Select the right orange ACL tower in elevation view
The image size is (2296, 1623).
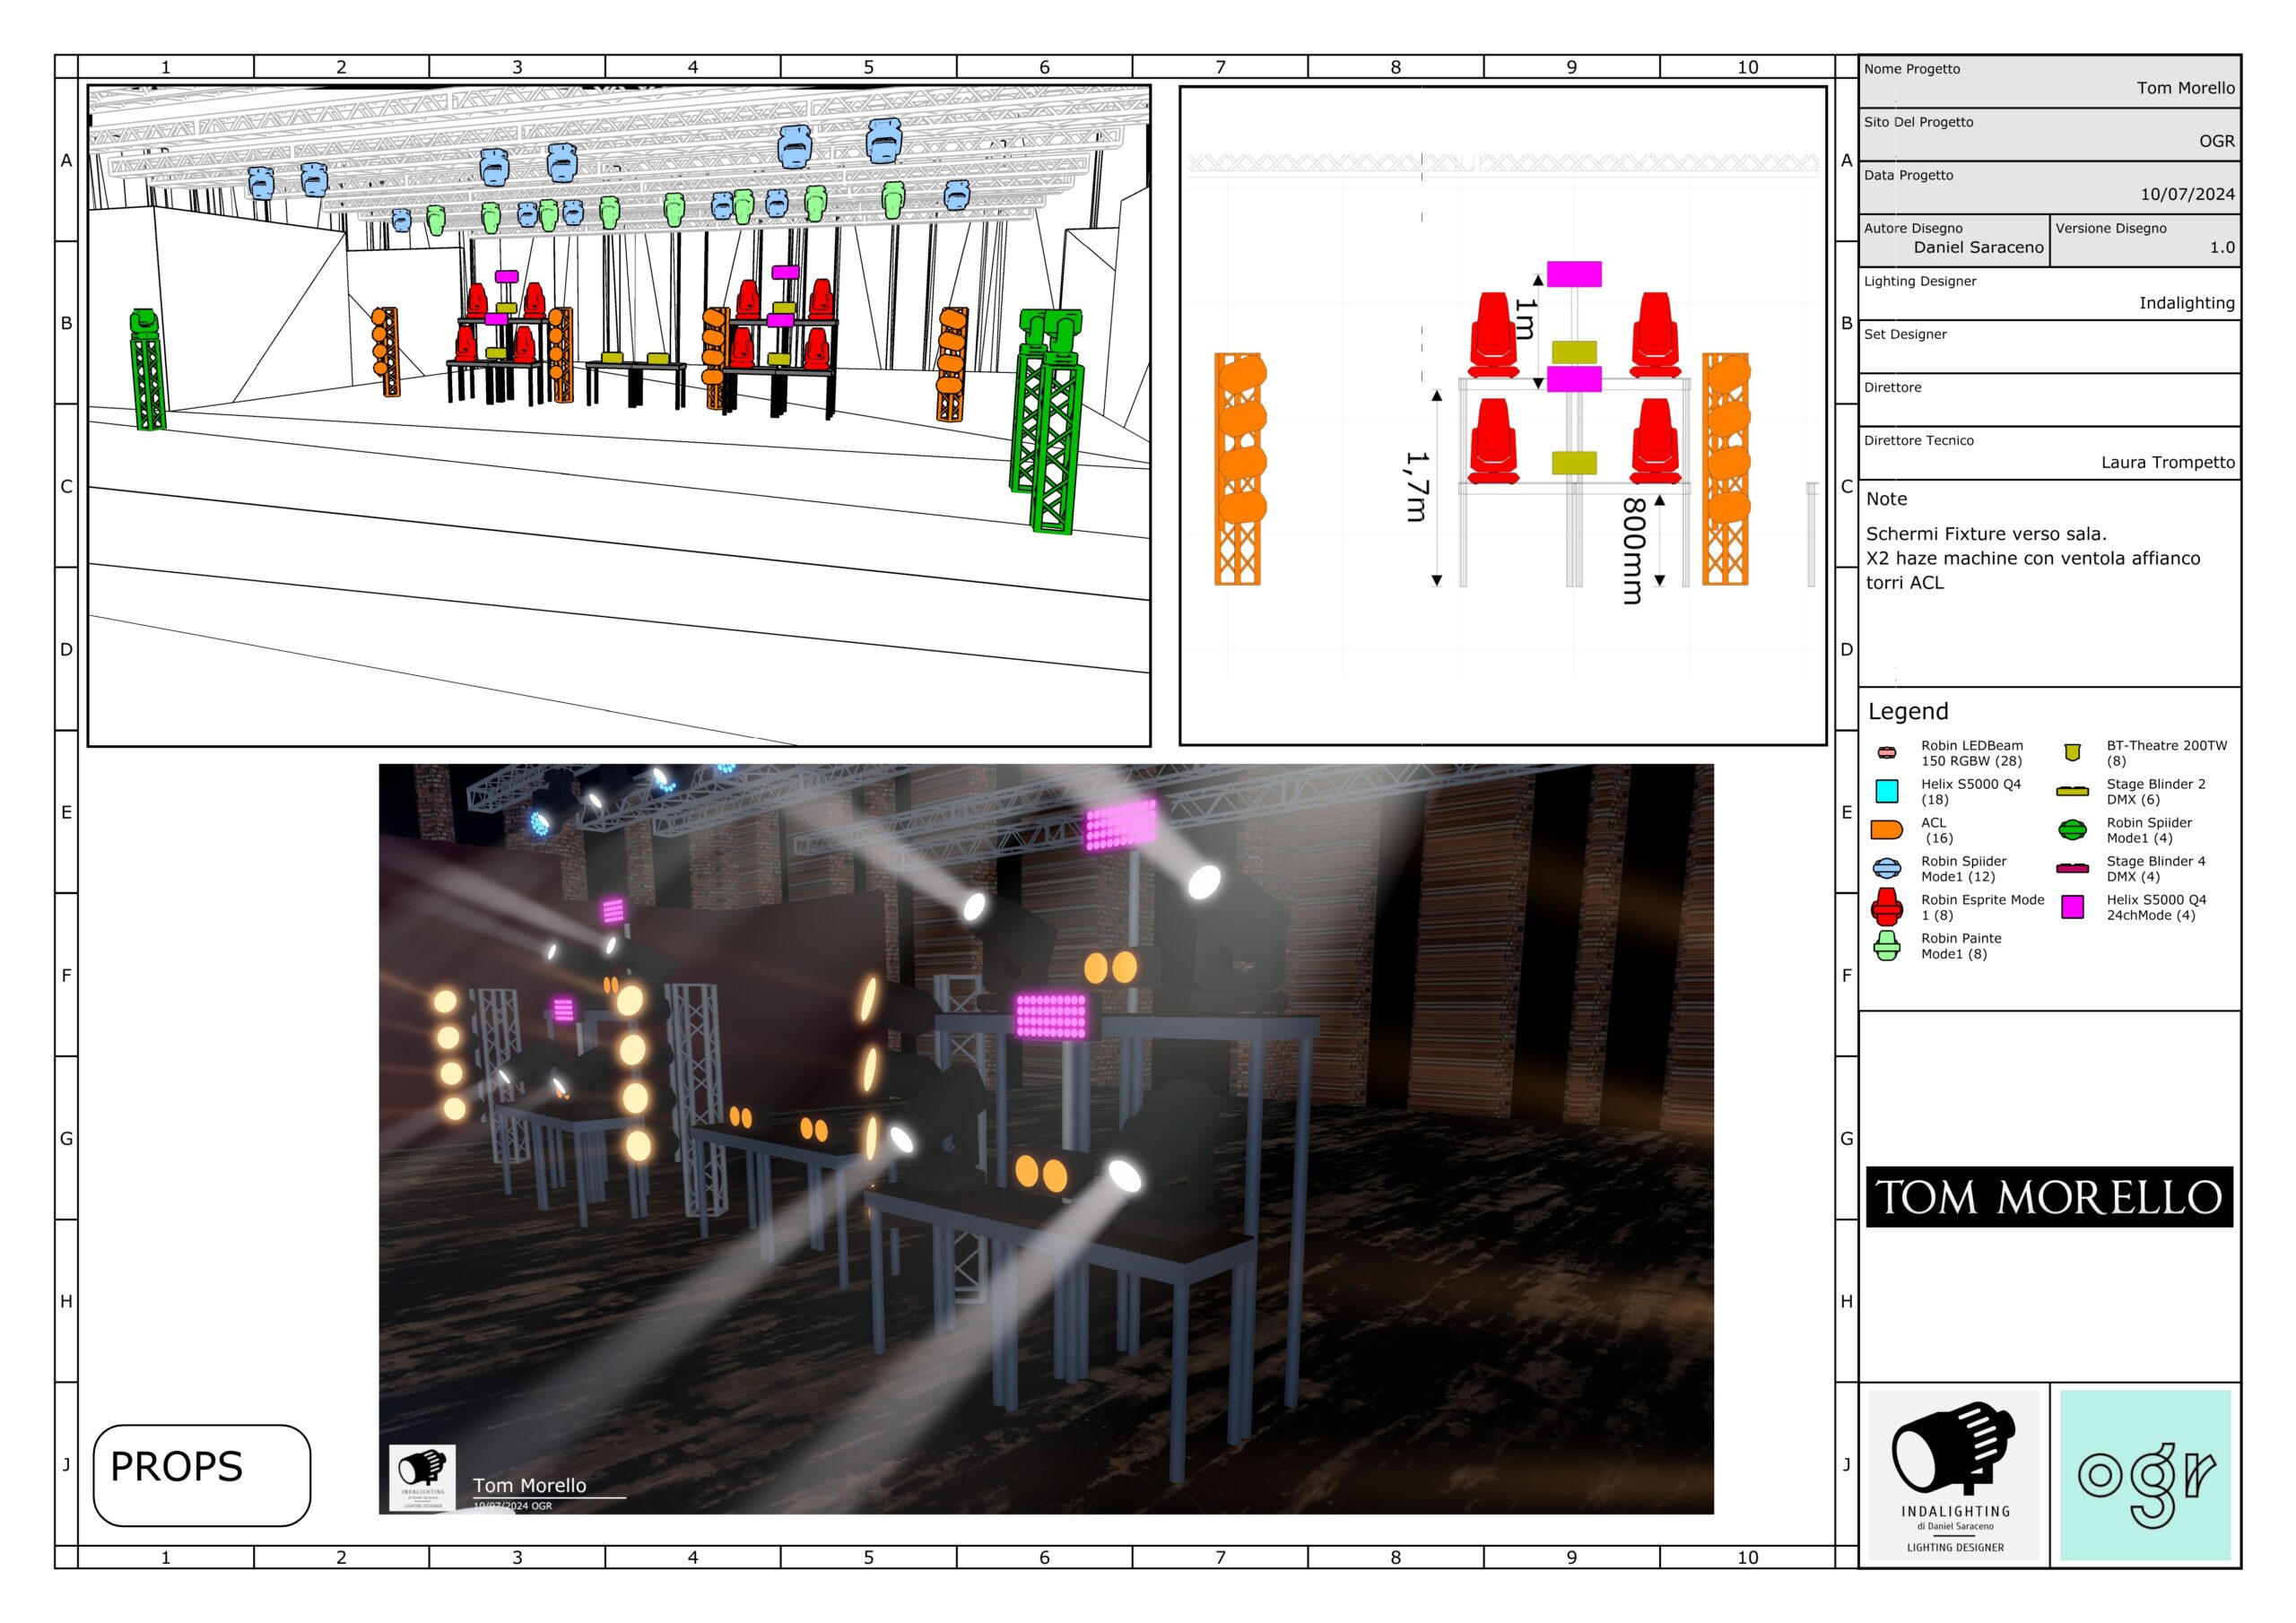click(1726, 468)
